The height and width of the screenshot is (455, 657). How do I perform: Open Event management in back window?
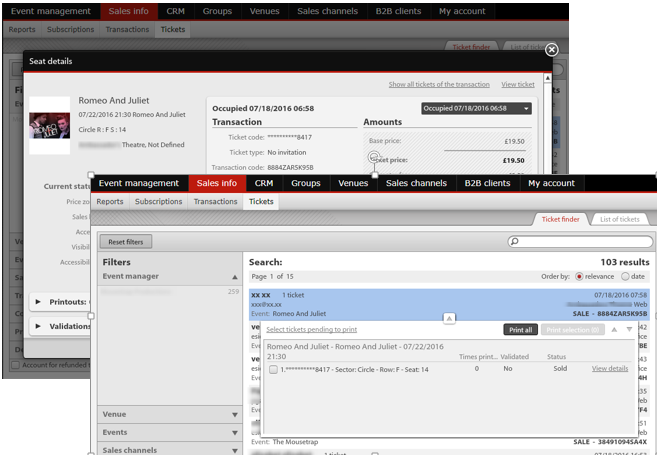[x=51, y=11]
